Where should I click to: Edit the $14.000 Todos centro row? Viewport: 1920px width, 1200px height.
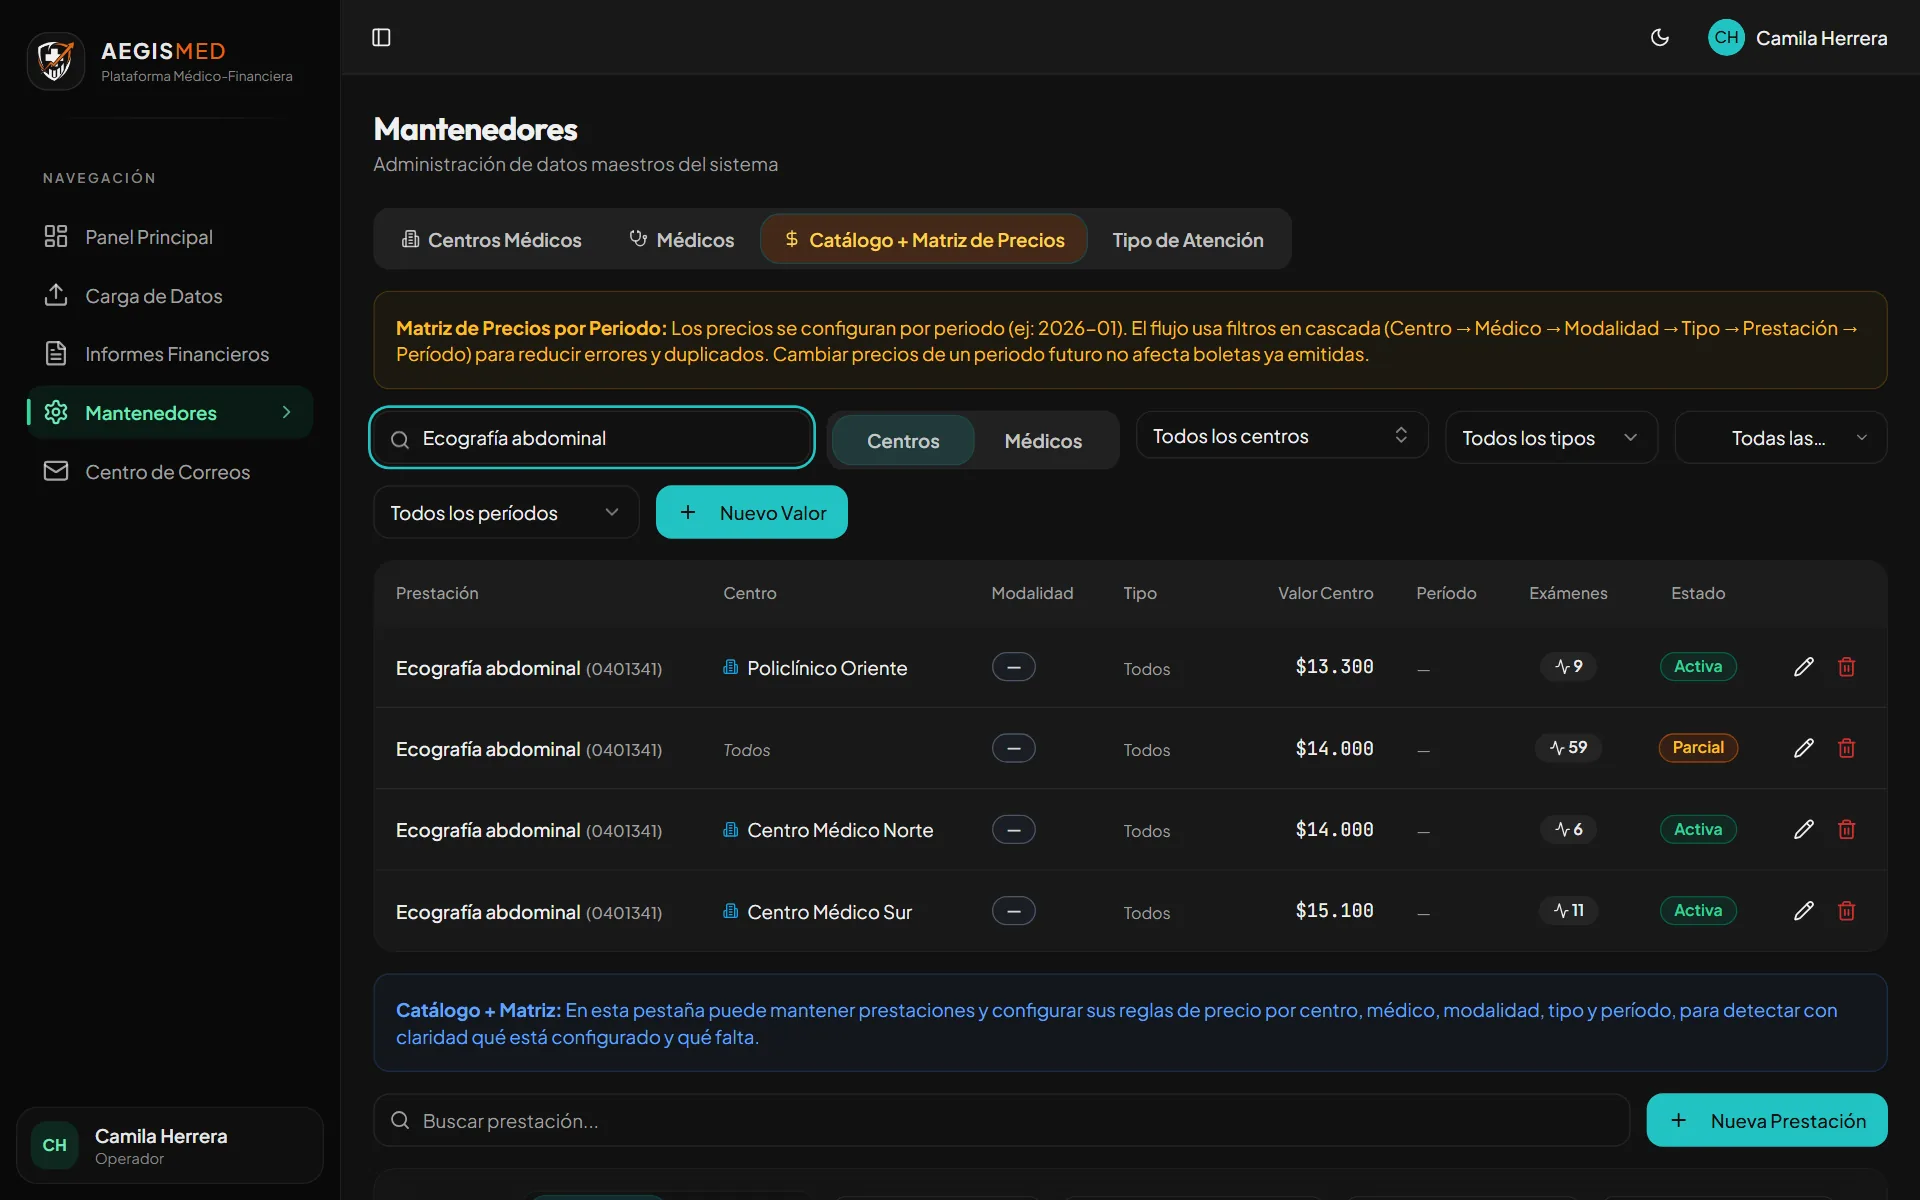[1804, 748]
